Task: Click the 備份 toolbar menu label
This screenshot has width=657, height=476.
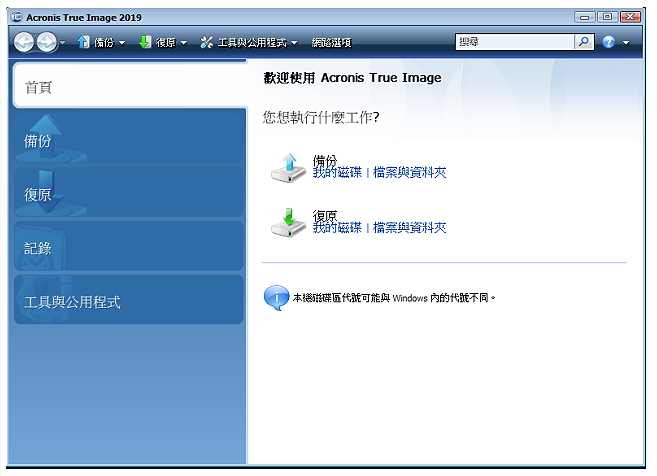Action: coord(104,43)
